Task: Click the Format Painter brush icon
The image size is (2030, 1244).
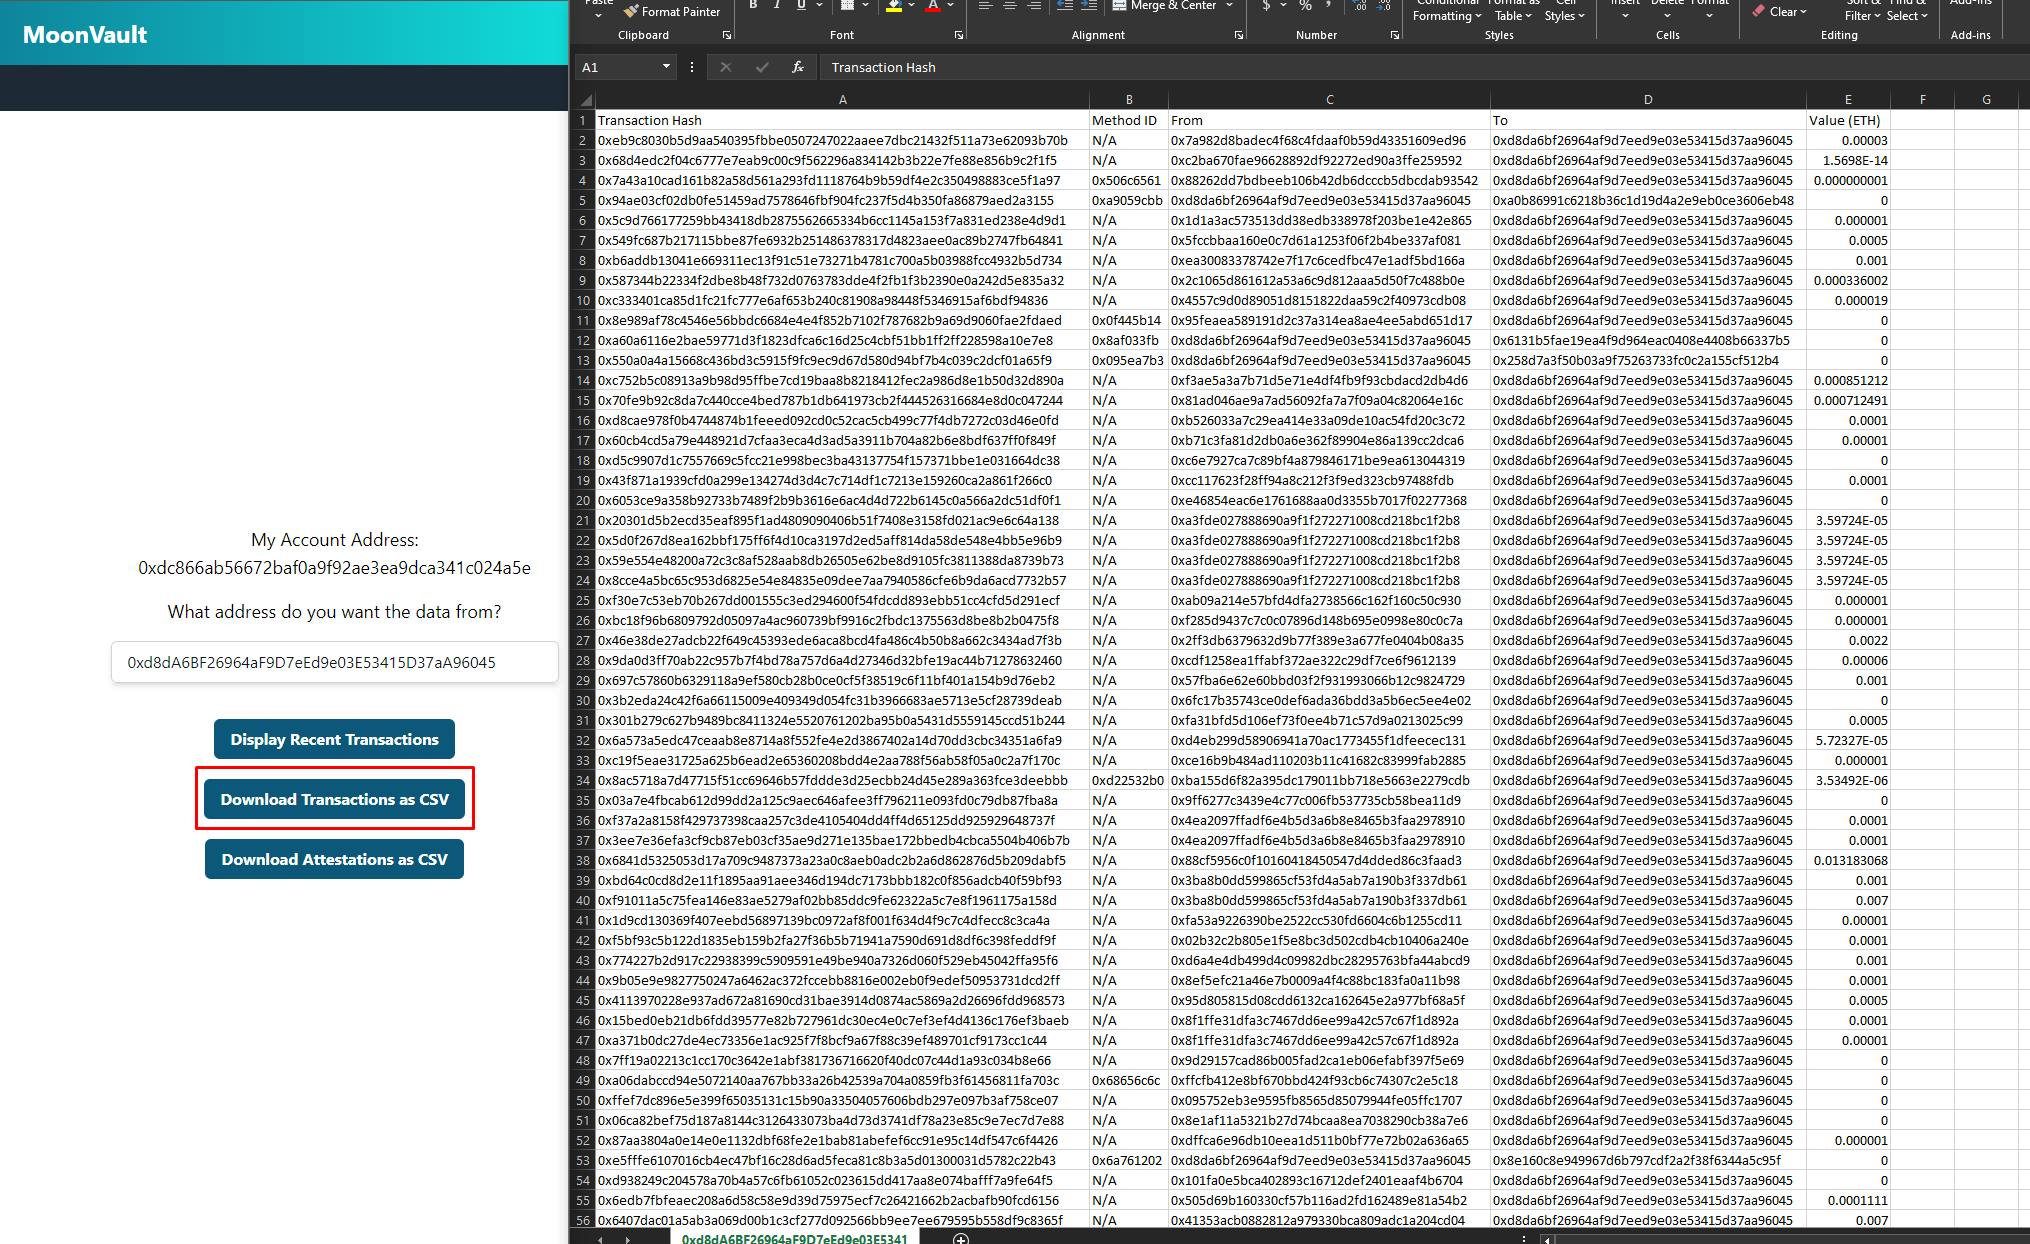Action: click(x=630, y=12)
